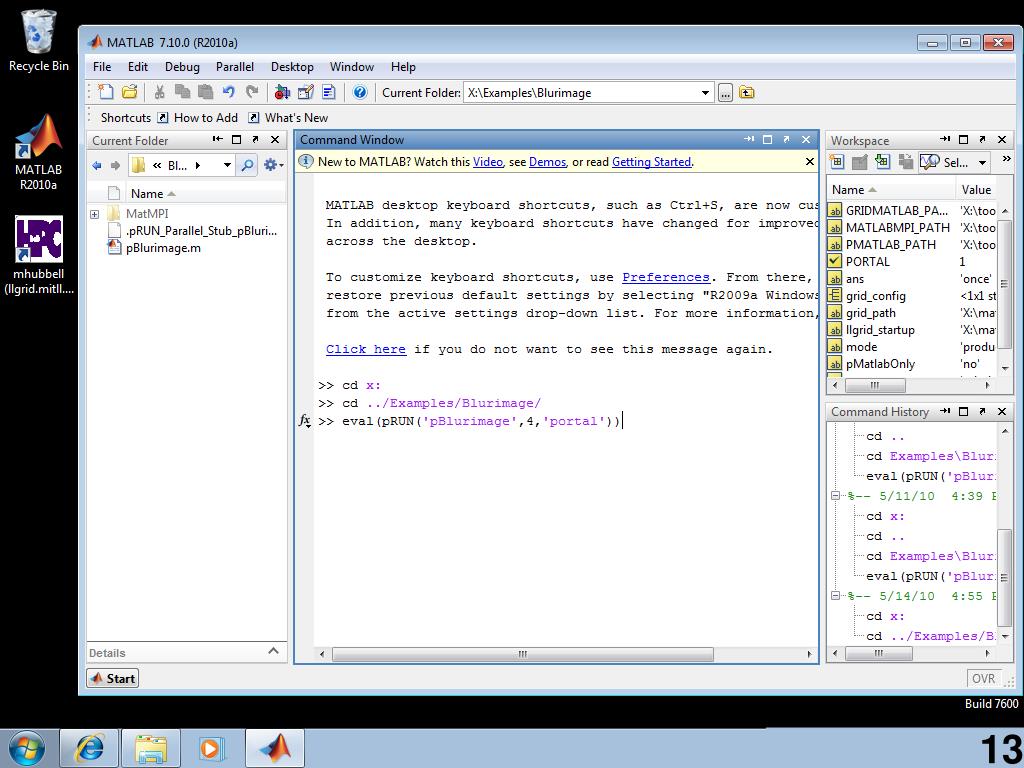Search files with magnifier icon in Current Folder

tap(247, 165)
